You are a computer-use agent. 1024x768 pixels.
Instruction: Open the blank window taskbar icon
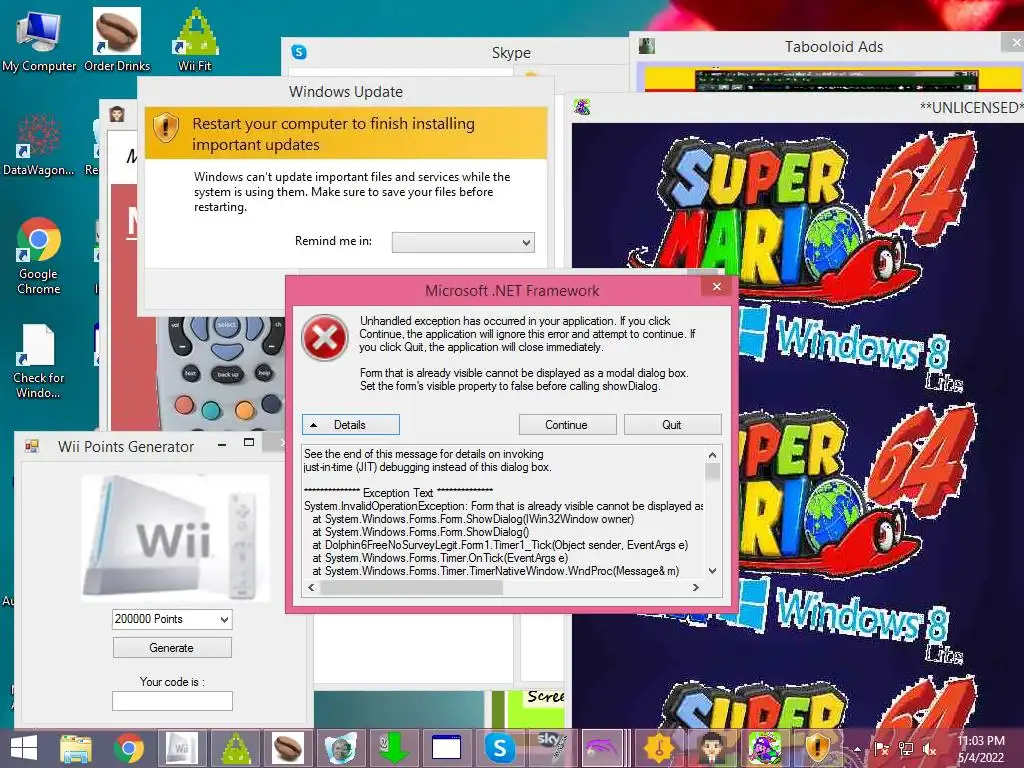[447, 748]
